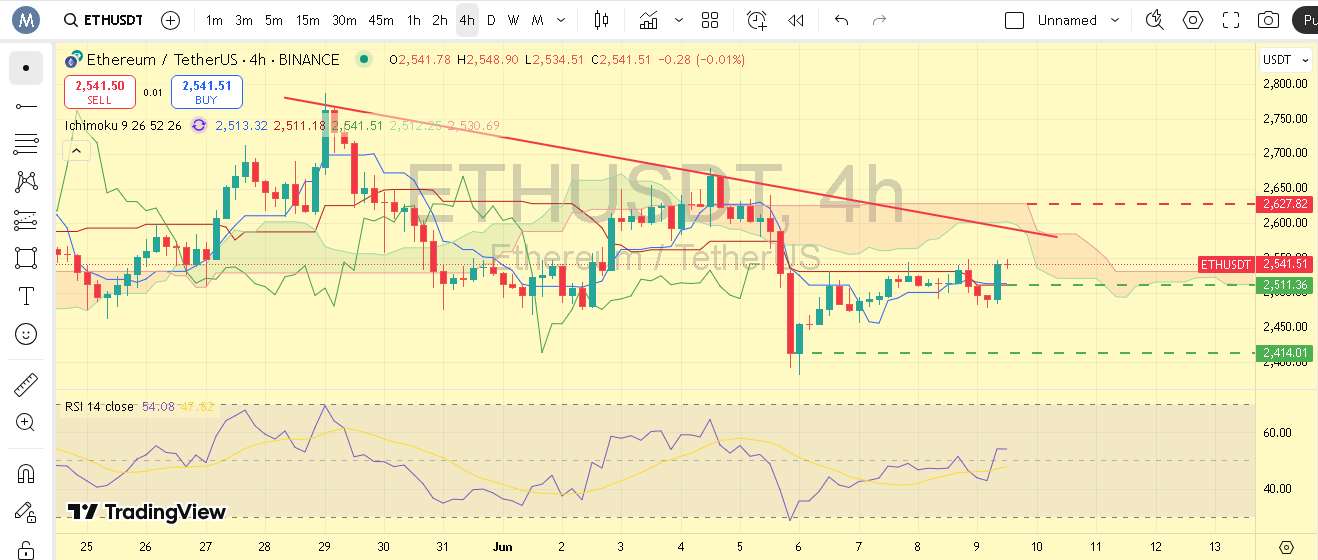Enter fullscreen mode
The height and width of the screenshot is (560, 1318).
coord(1231,20)
